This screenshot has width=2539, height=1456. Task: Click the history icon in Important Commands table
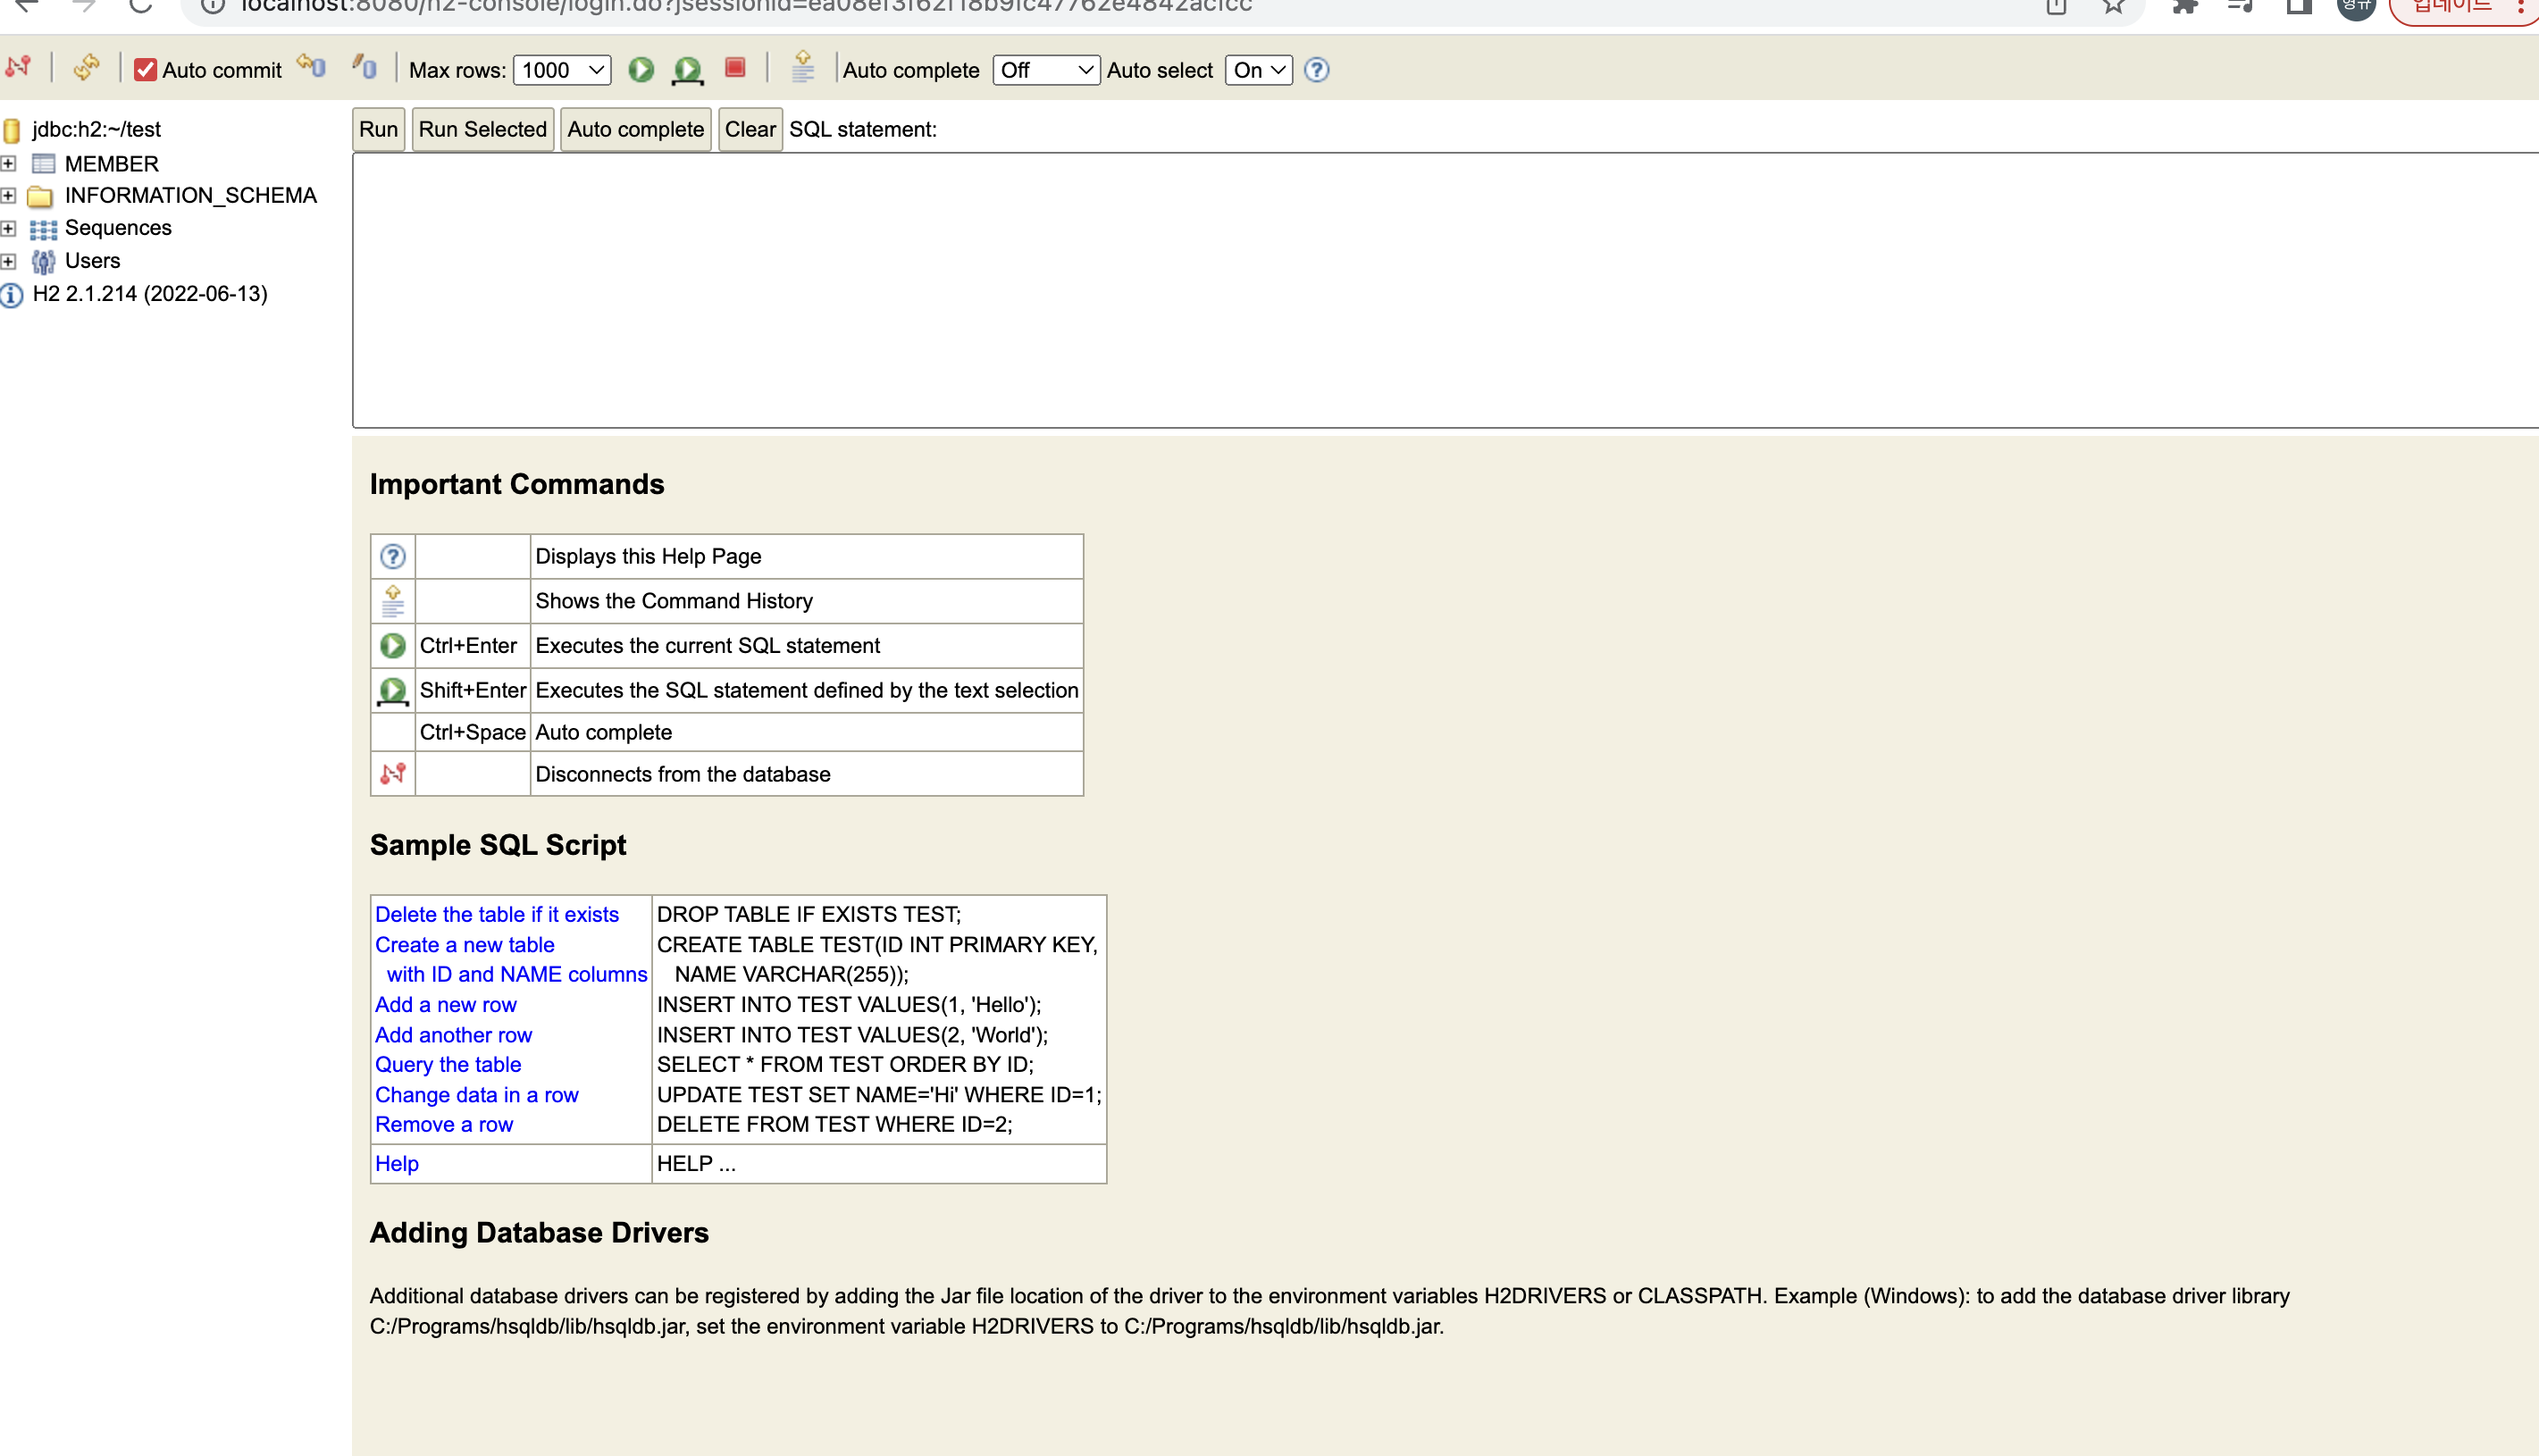click(x=393, y=601)
